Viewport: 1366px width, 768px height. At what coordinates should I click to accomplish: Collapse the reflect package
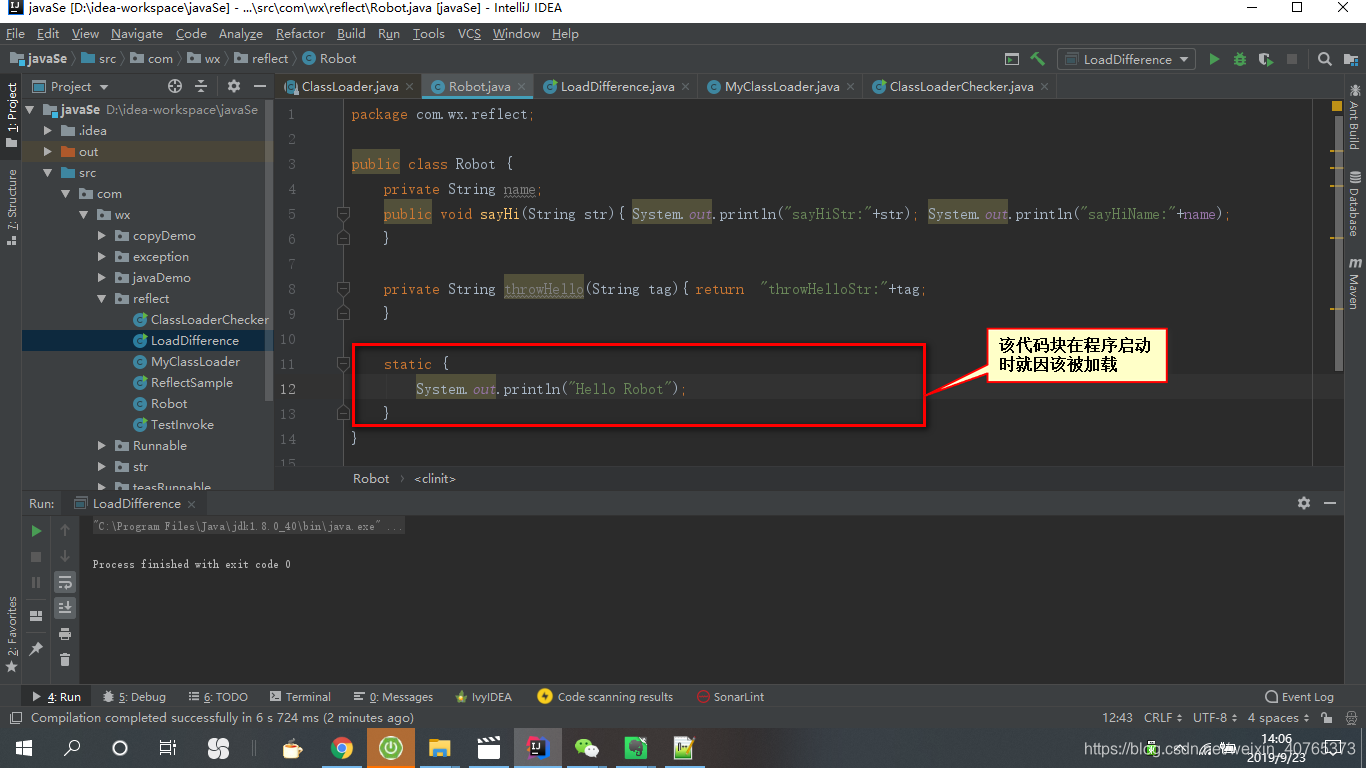click(102, 299)
